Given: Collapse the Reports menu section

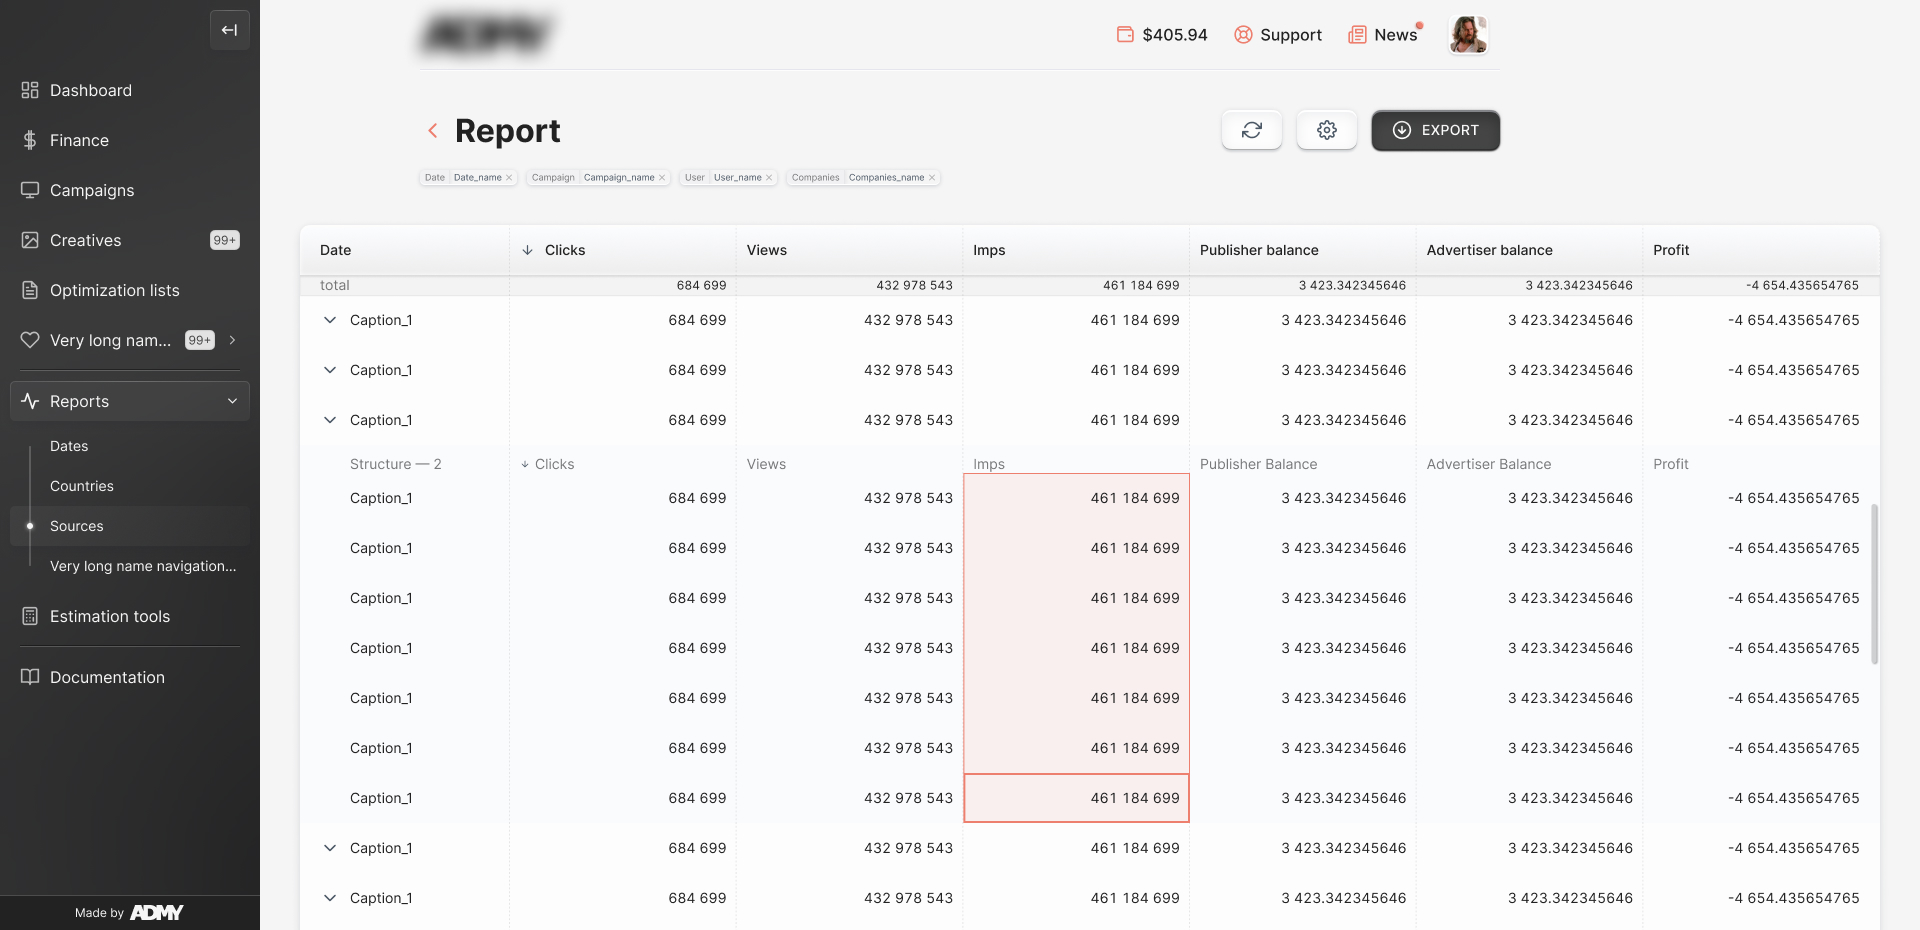Looking at the screenshot, I should 232,401.
